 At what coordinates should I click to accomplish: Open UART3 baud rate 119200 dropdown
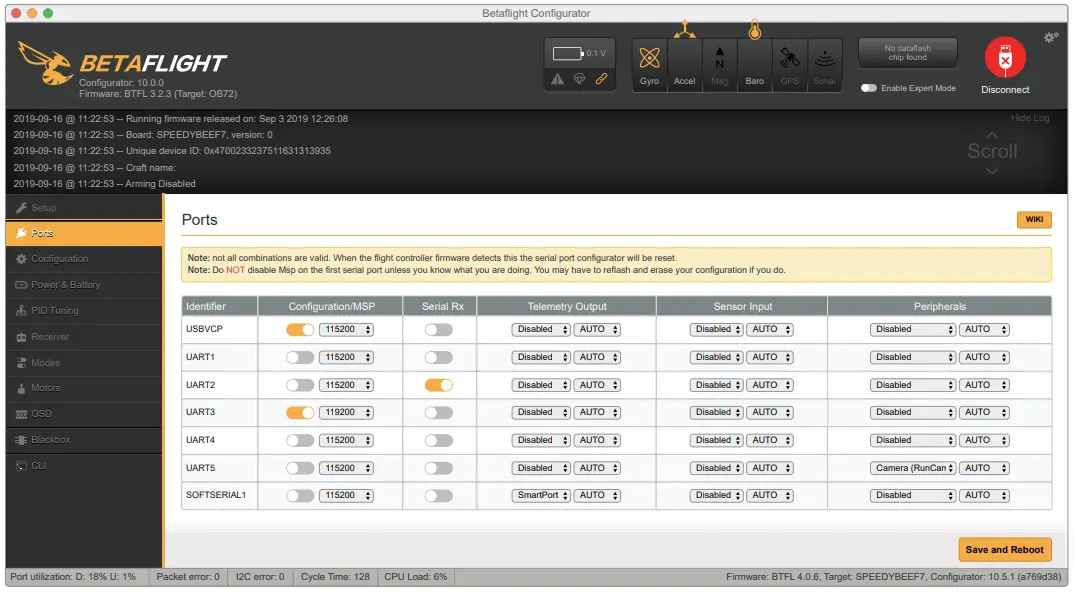coord(347,413)
